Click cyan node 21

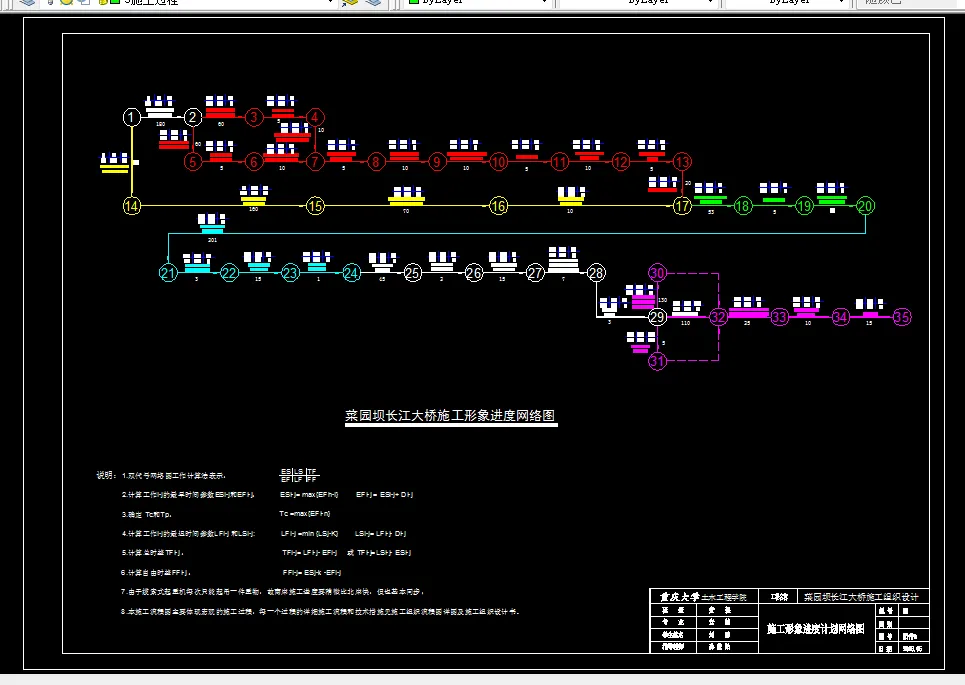pos(168,273)
